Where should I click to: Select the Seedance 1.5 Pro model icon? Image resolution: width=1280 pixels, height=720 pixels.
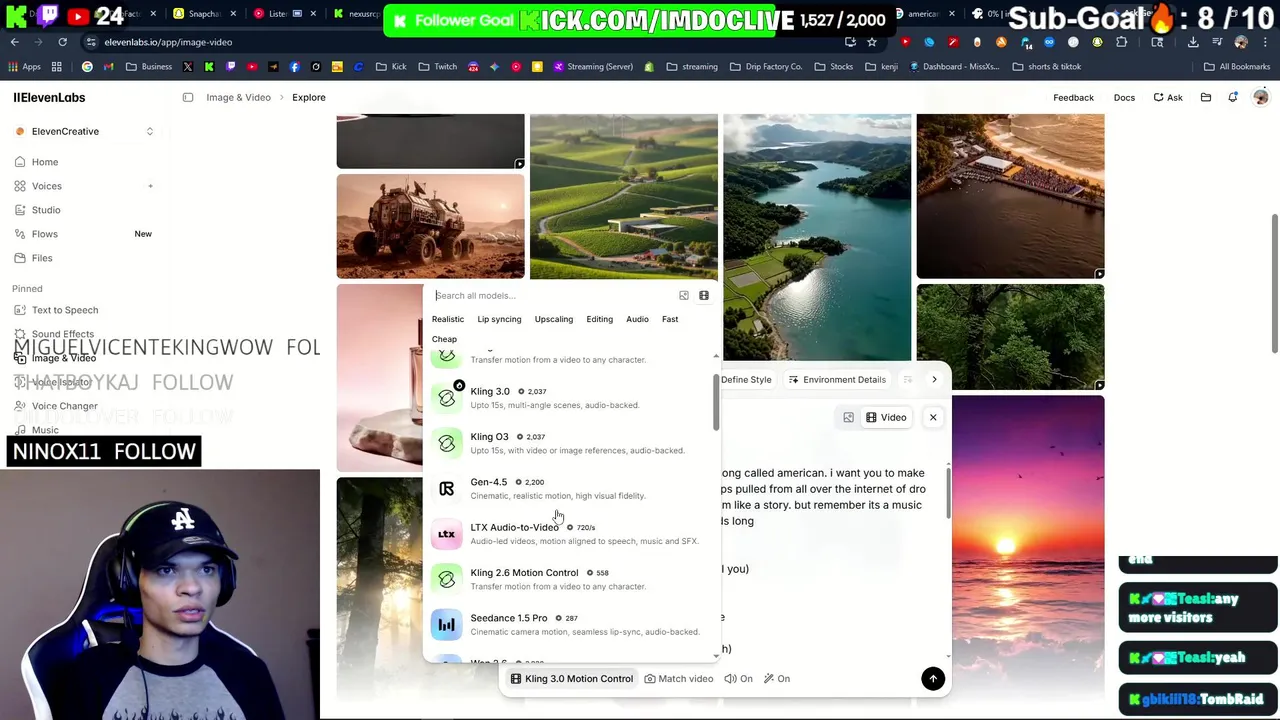point(447,624)
